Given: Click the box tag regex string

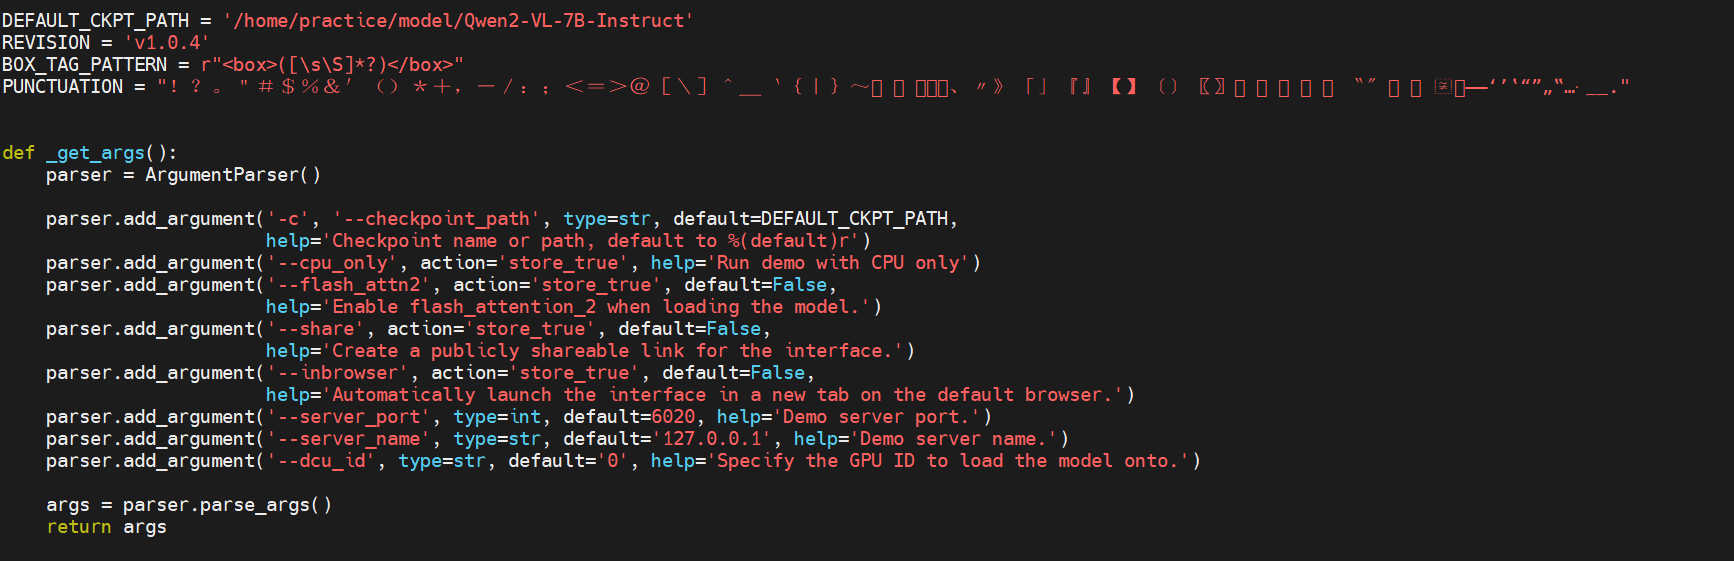Looking at the screenshot, I should click(332, 64).
